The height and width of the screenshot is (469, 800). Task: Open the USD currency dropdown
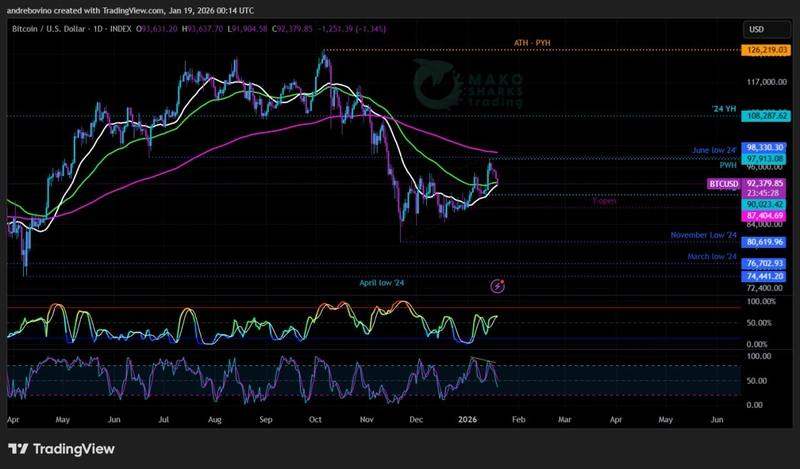tap(756, 30)
